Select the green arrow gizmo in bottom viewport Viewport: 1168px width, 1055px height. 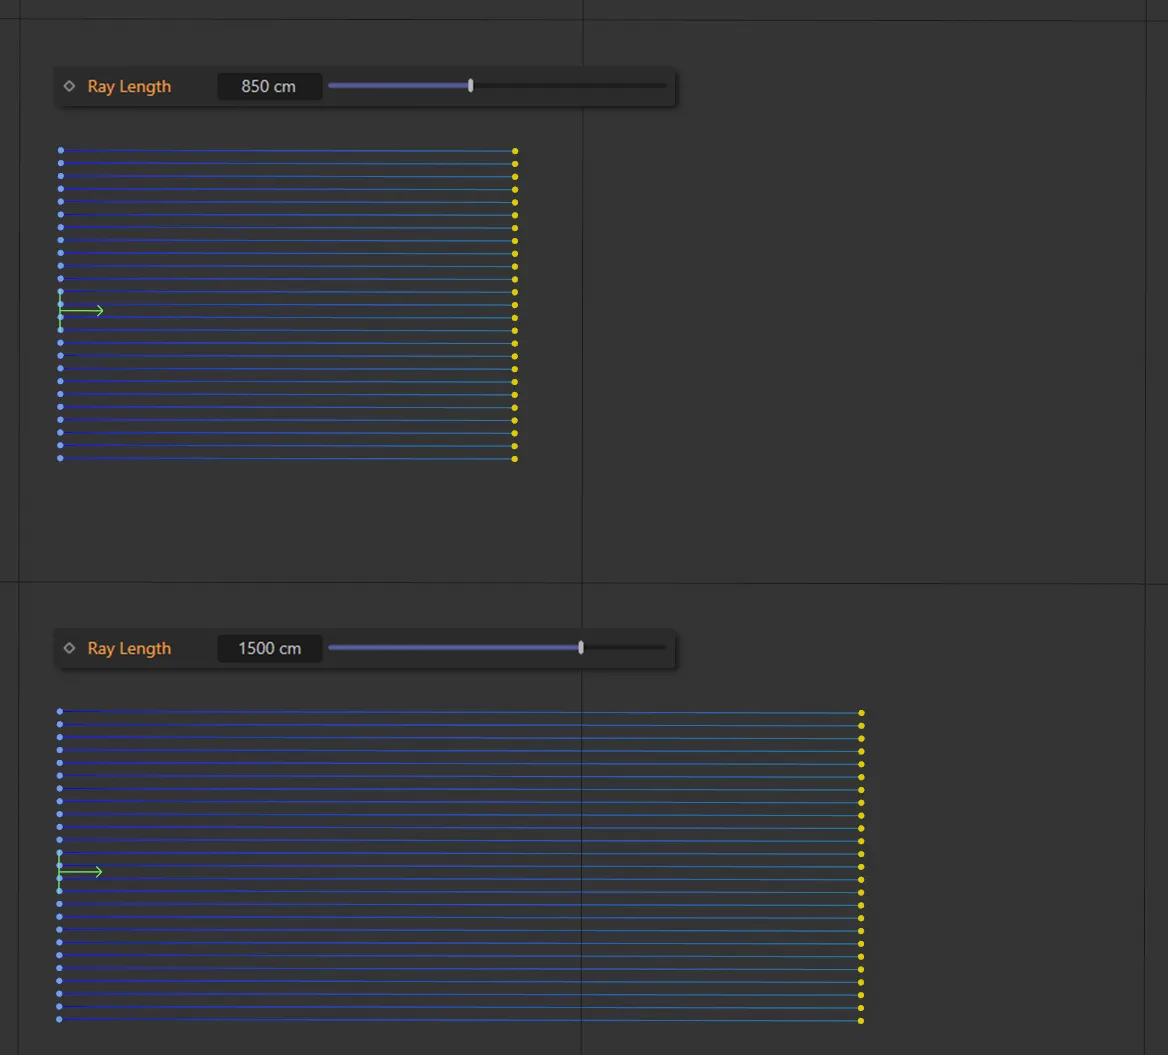pyautogui.click(x=80, y=871)
